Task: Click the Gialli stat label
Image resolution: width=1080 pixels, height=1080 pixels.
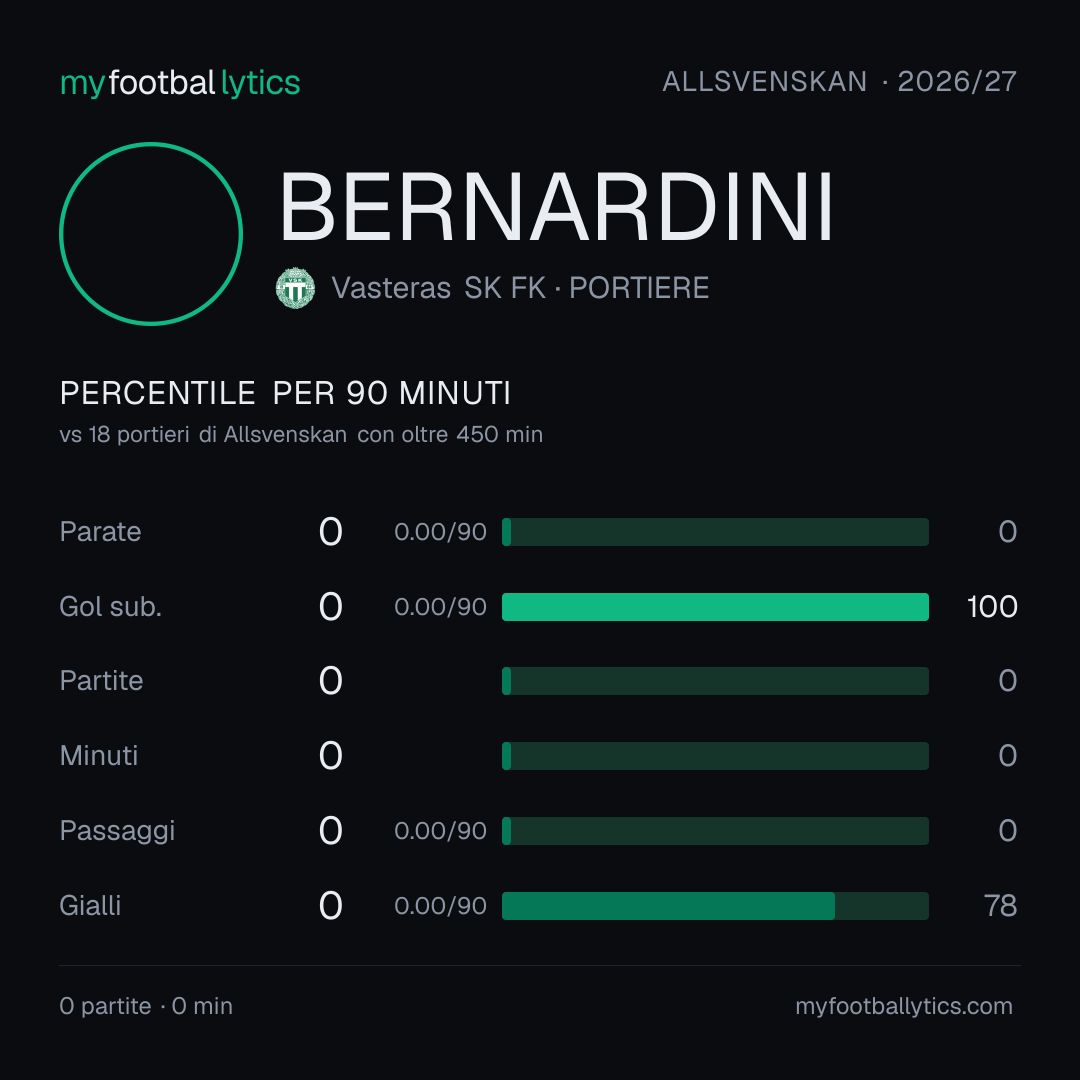Action: [90, 906]
